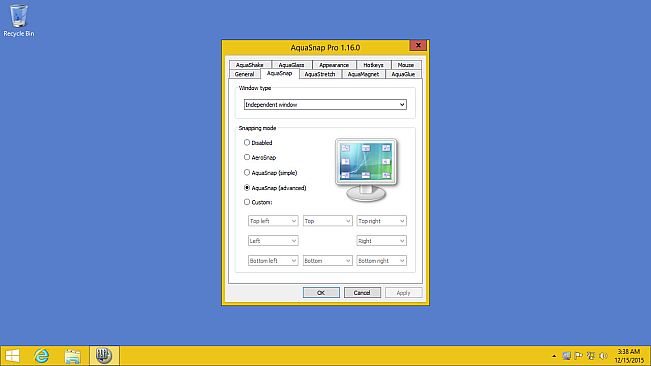Open the Action Center flag icon

578,356
